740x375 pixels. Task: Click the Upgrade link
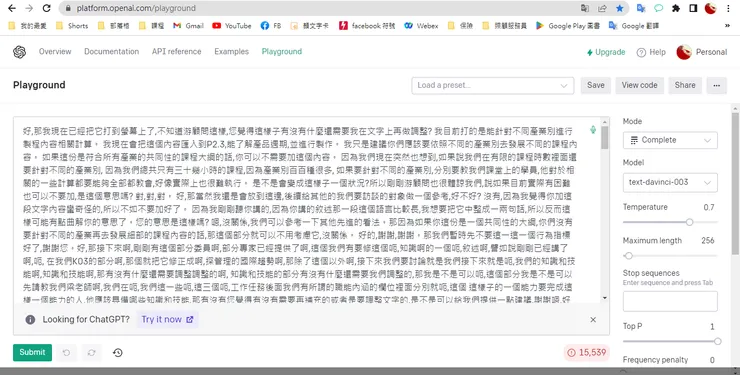(605, 52)
